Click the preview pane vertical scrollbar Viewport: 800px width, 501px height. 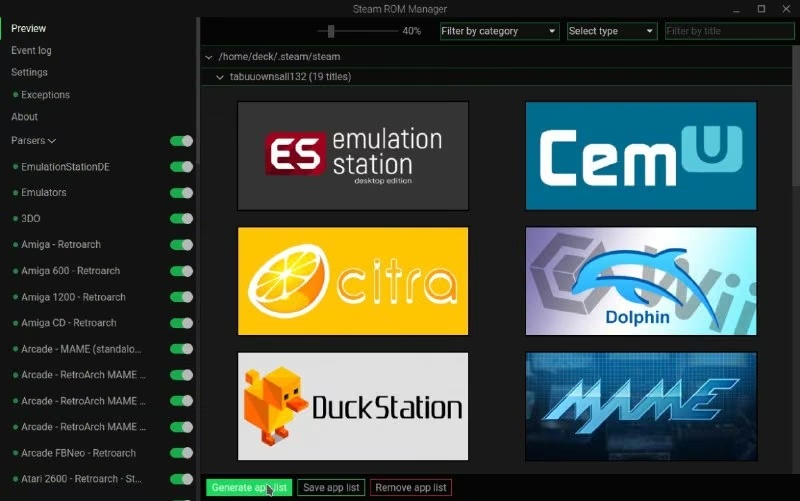[796, 117]
